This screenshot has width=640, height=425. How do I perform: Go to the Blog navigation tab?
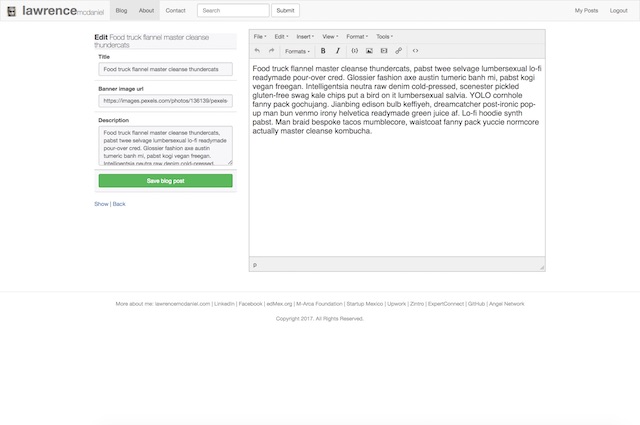point(121,11)
